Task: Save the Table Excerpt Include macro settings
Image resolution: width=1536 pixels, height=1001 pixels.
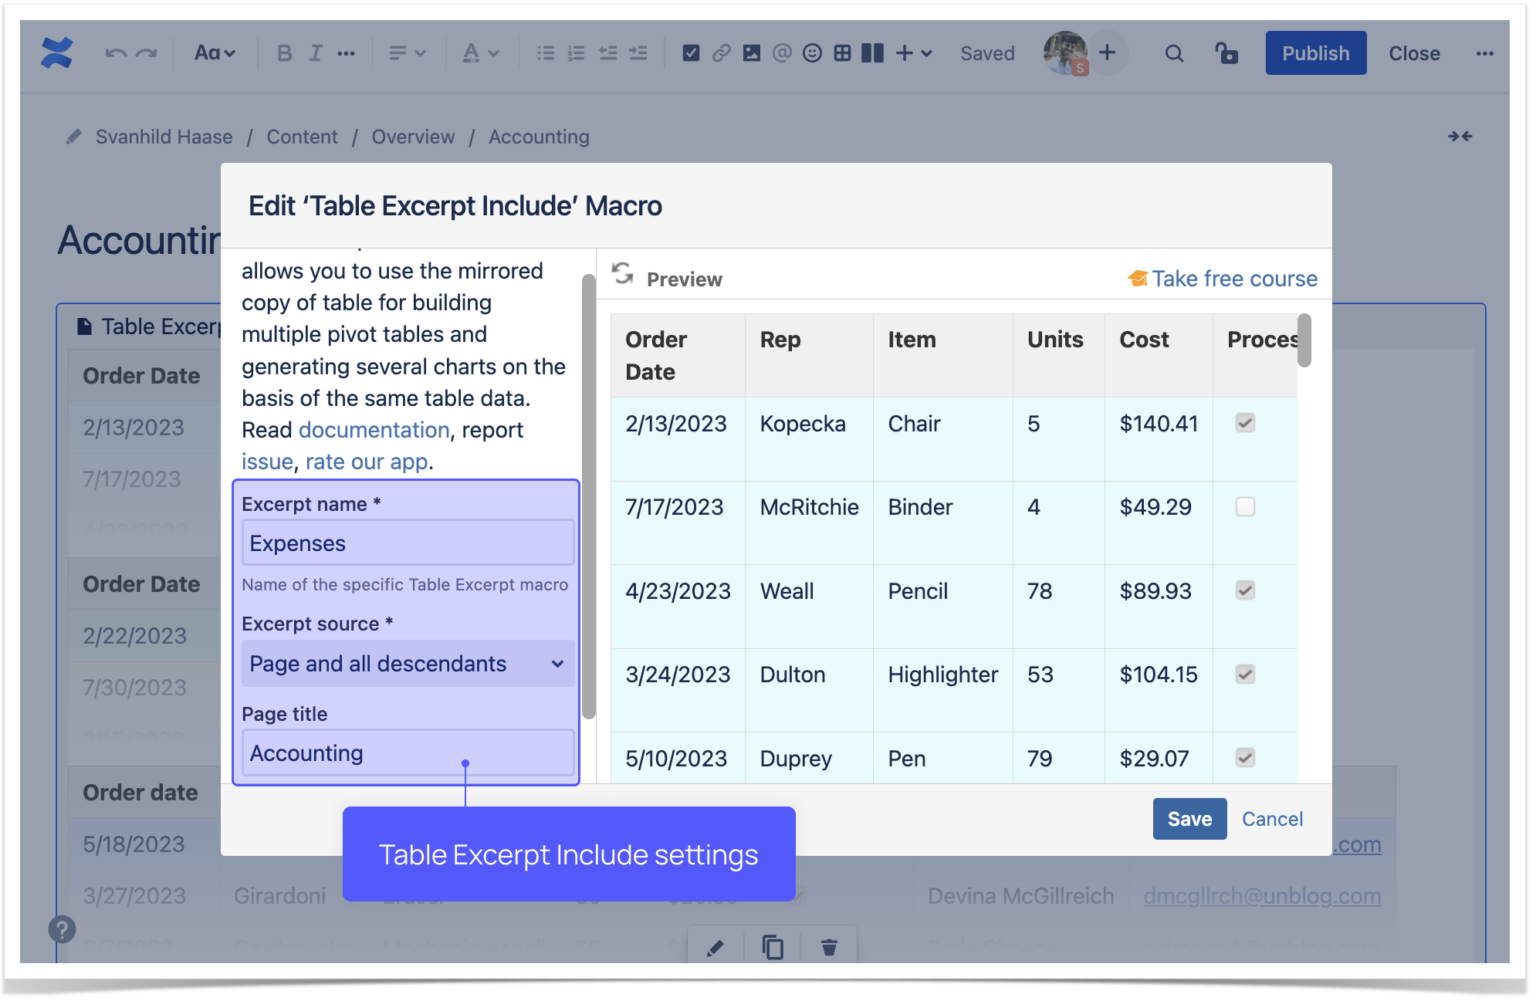Action: click(x=1189, y=818)
